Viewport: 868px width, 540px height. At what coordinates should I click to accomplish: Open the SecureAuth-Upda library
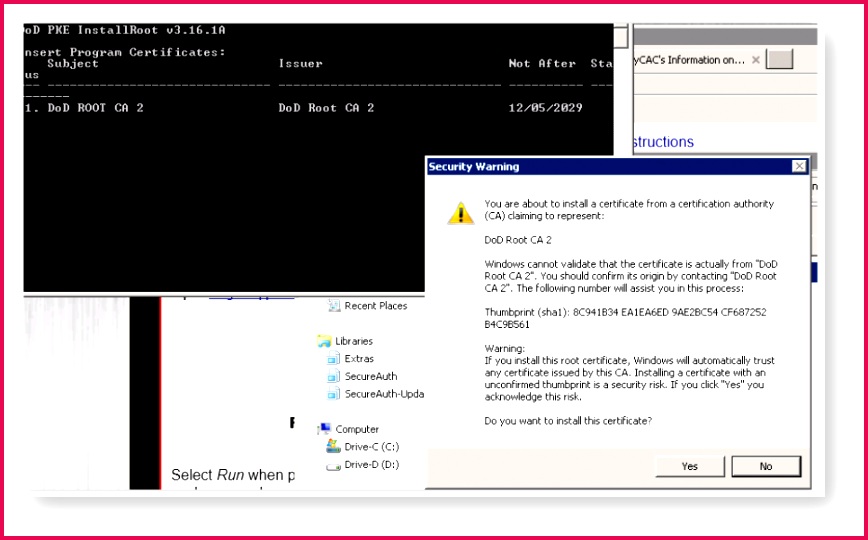[384, 394]
